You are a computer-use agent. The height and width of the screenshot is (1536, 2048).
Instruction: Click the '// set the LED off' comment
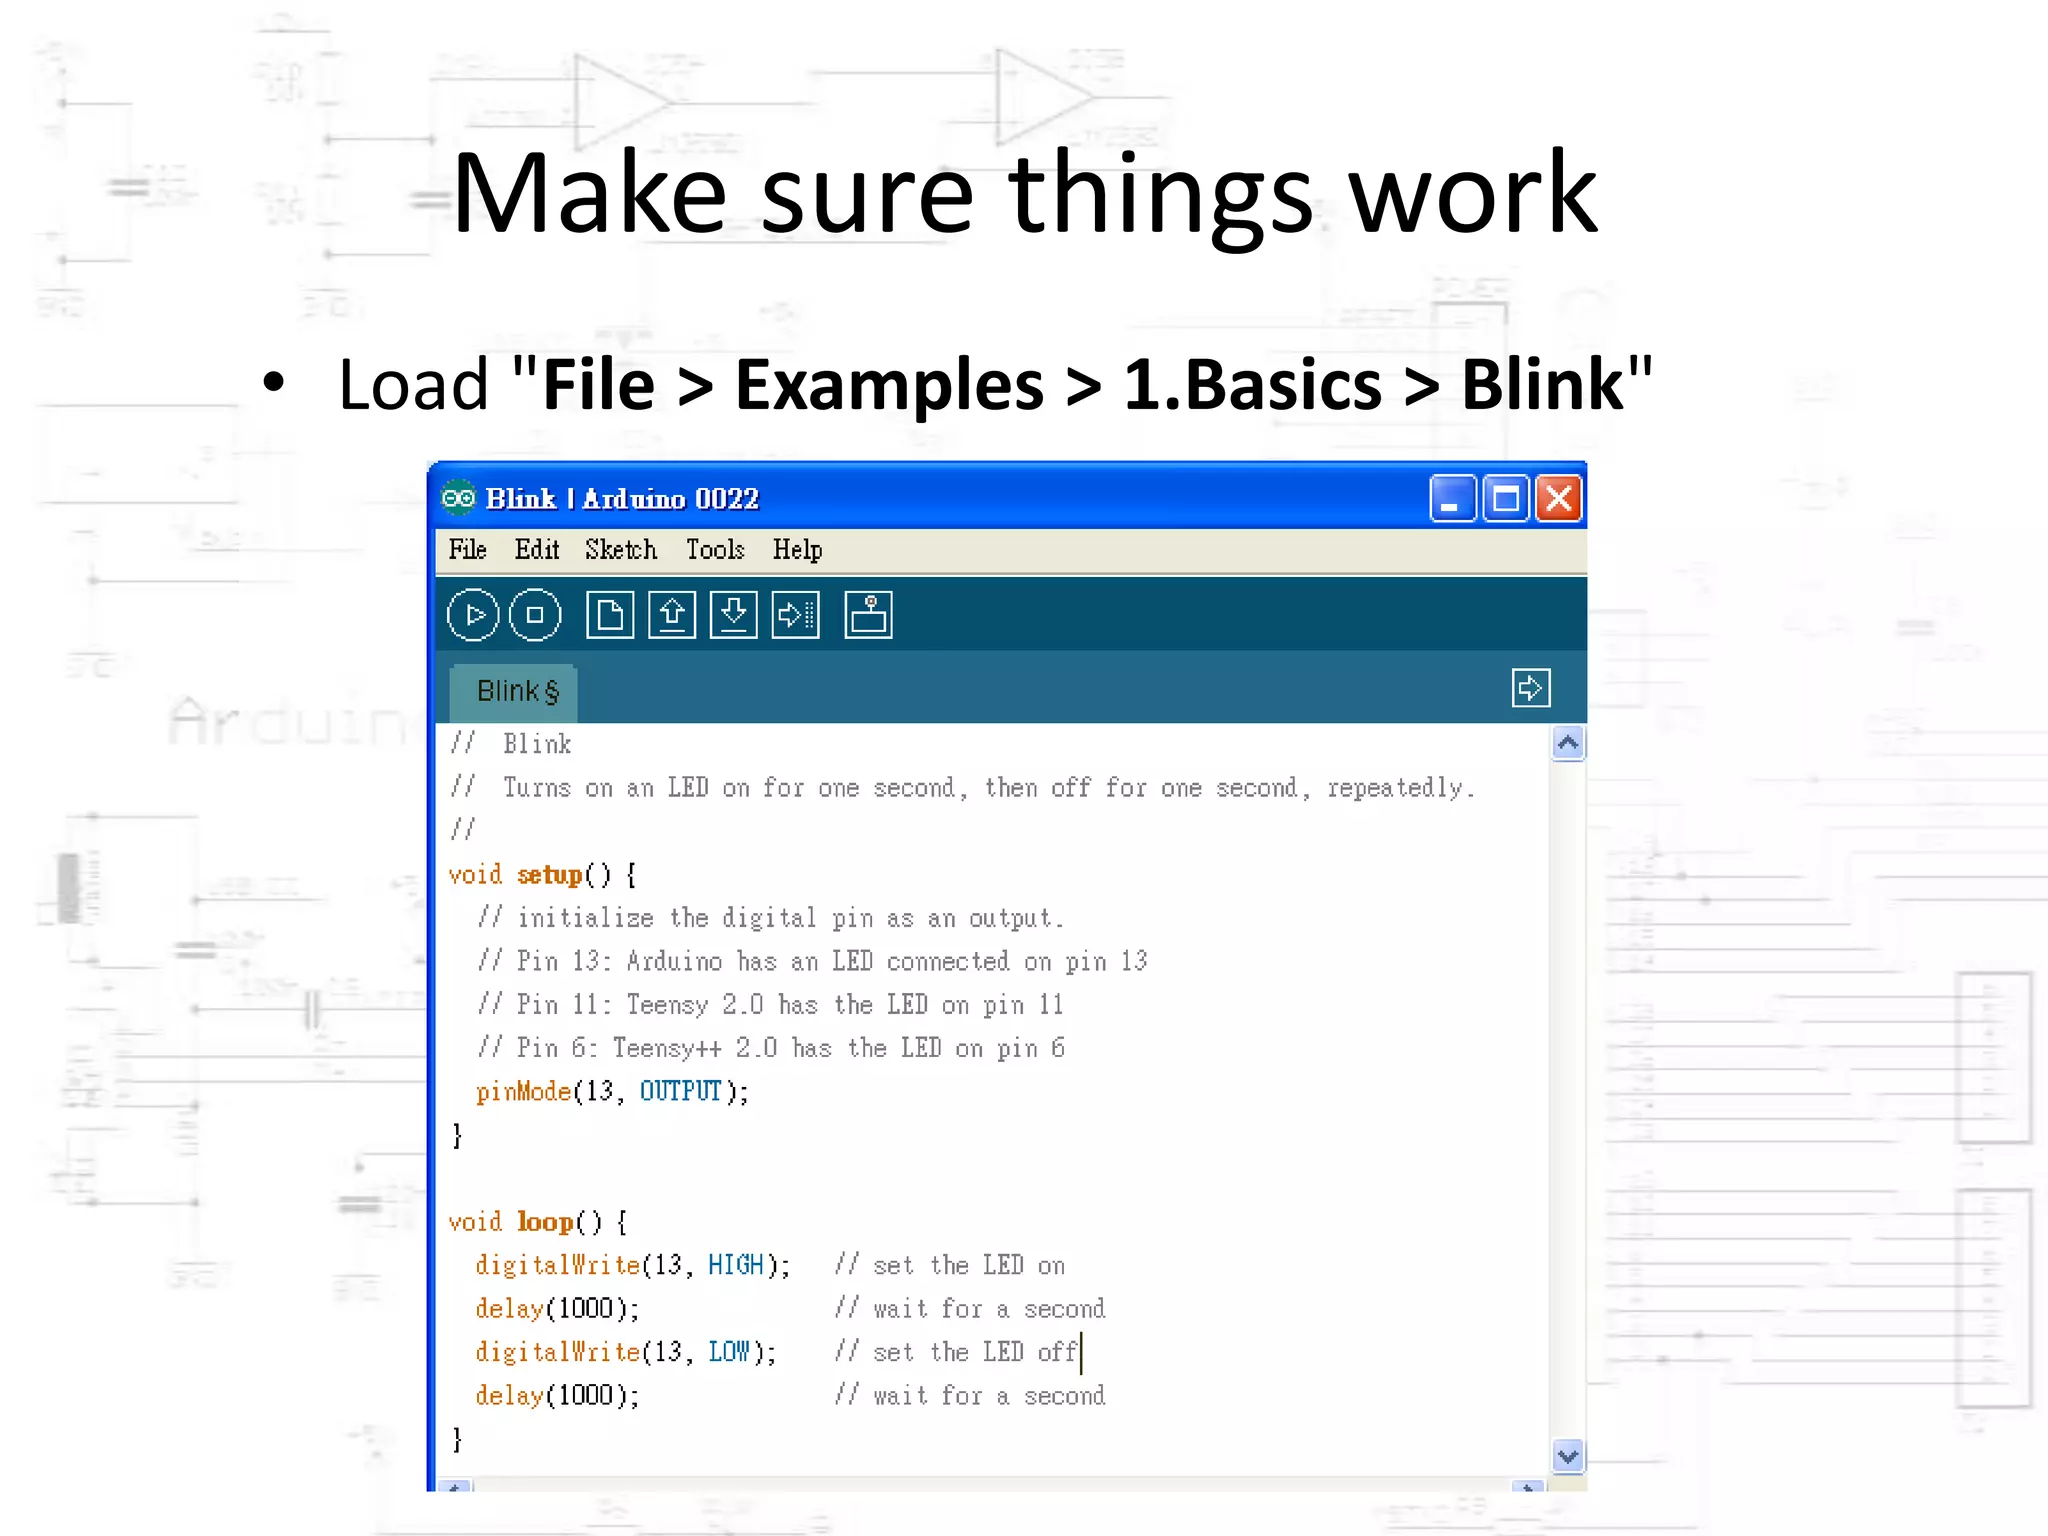pyautogui.click(x=957, y=1352)
